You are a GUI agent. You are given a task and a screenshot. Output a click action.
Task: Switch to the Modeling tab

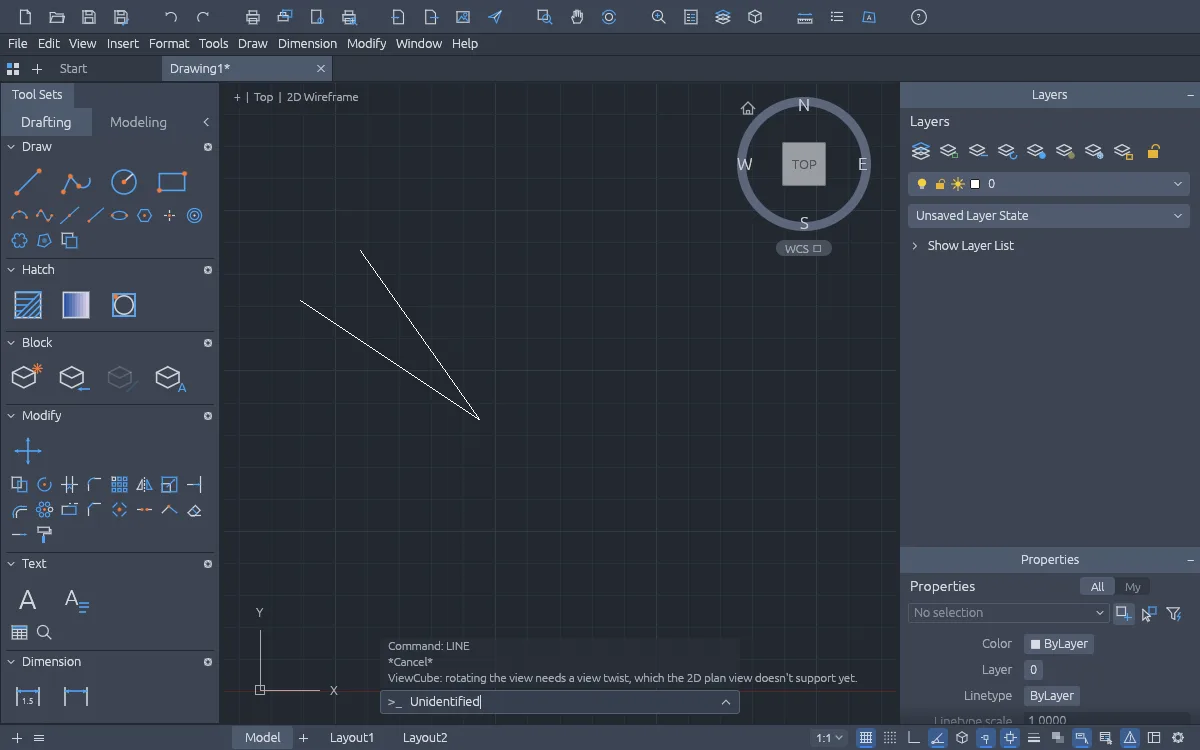tap(138, 122)
